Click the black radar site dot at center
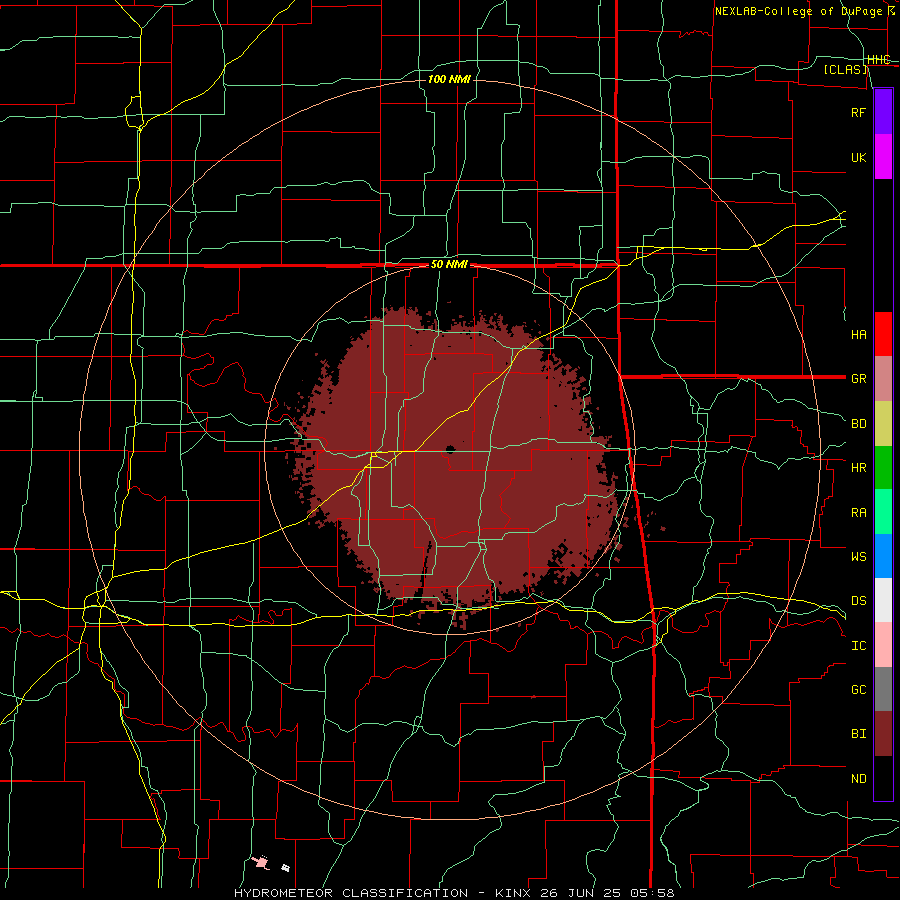This screenshot has height=900, width=900. [x=450, y=449]
